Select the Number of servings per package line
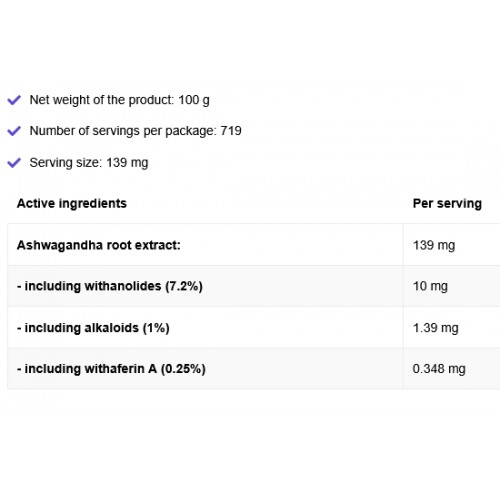This screenshot has height=500, width=500. pos(135,131)
